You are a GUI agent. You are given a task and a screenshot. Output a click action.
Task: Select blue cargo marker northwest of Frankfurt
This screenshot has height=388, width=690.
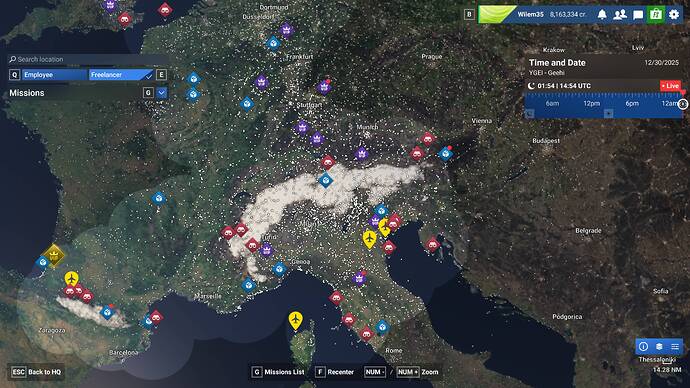point(273,43)
